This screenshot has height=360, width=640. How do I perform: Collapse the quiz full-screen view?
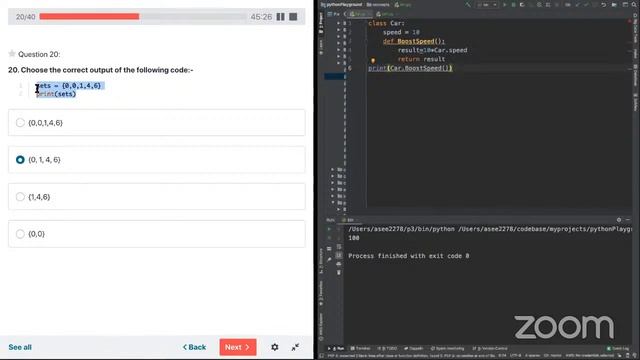click(296, 347)
